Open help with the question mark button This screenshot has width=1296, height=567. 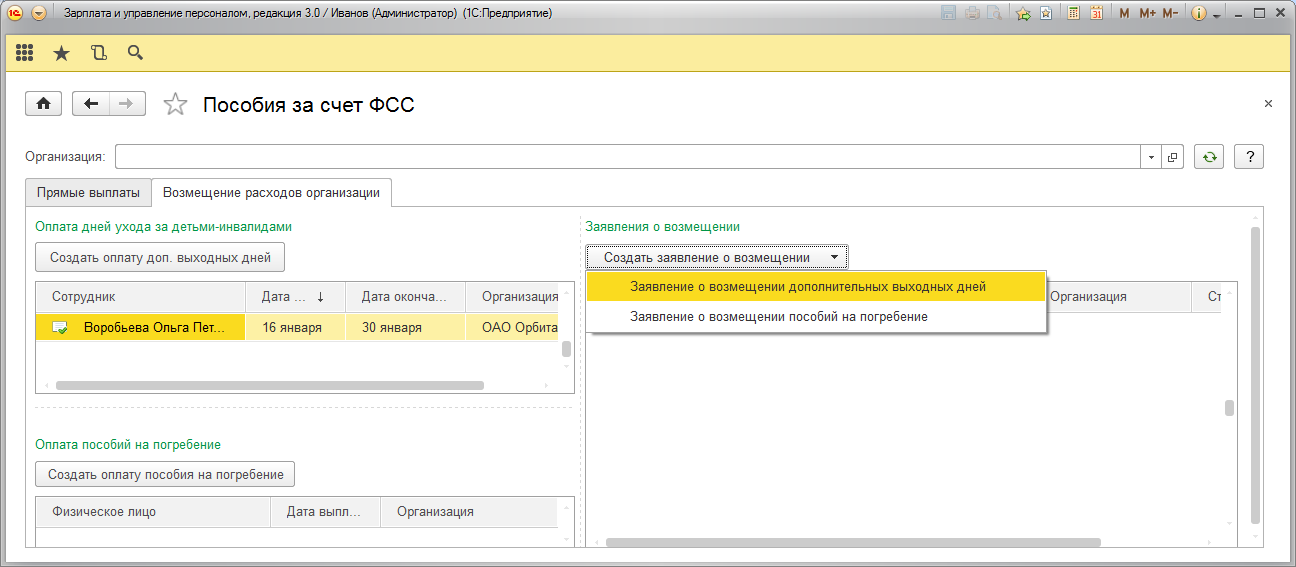(x=1250, y=157)
